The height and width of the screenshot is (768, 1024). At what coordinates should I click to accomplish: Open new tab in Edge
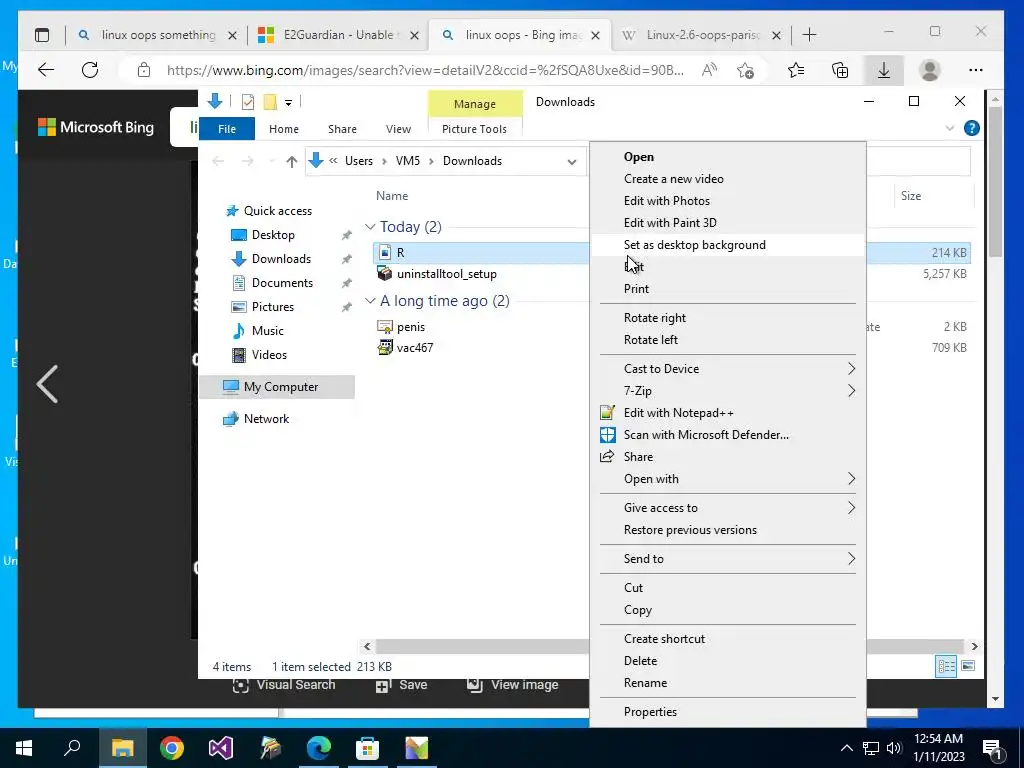[x=809, y=35]
